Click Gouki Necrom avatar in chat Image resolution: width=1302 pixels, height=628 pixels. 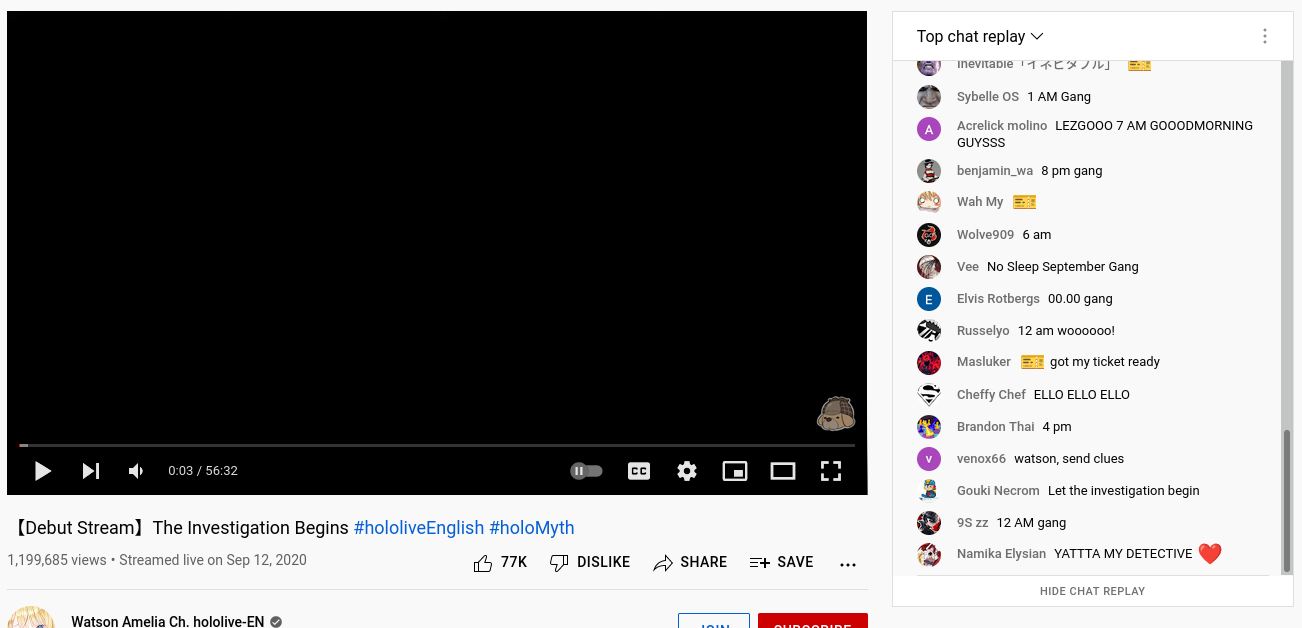(x=929, y=491)
